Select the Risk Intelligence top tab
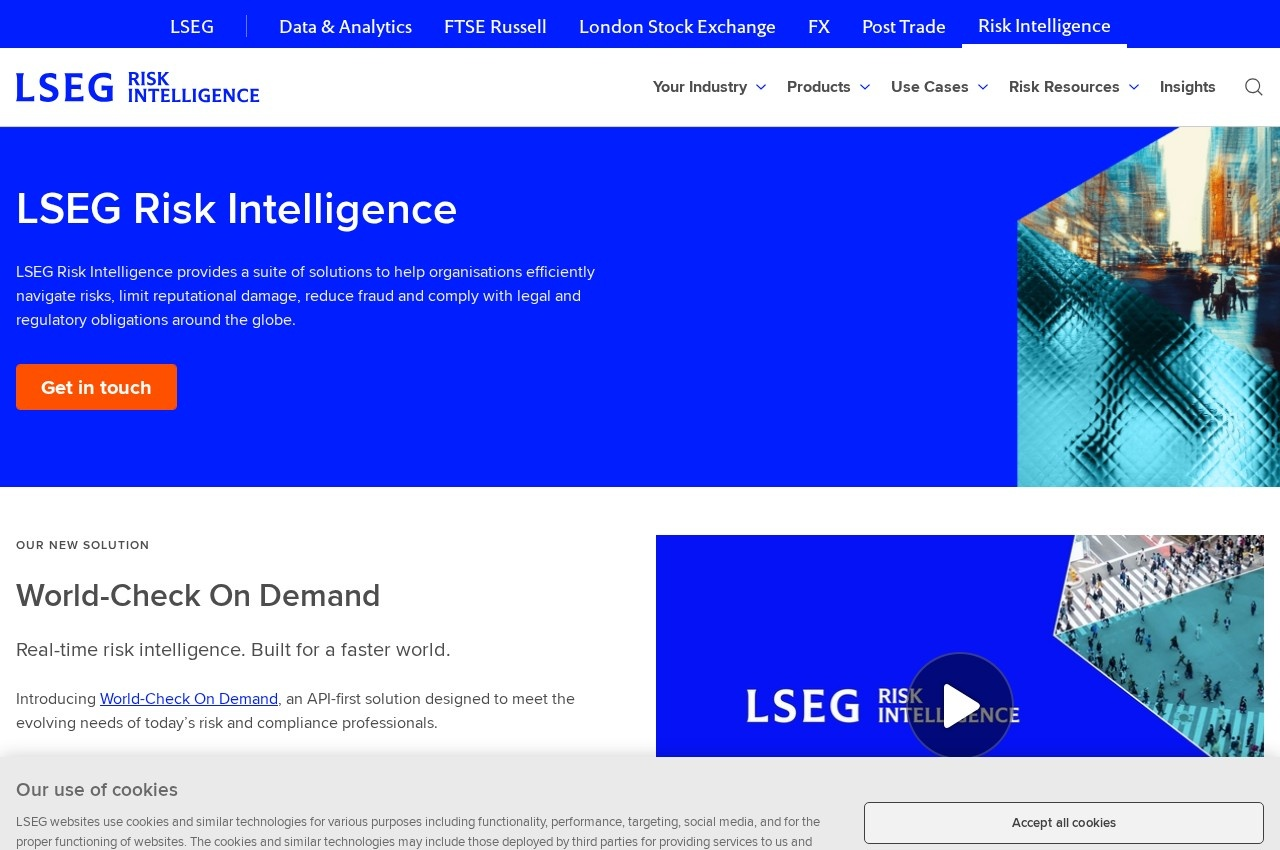Viewport: 1280px width, 850px height. [1044, 25]
